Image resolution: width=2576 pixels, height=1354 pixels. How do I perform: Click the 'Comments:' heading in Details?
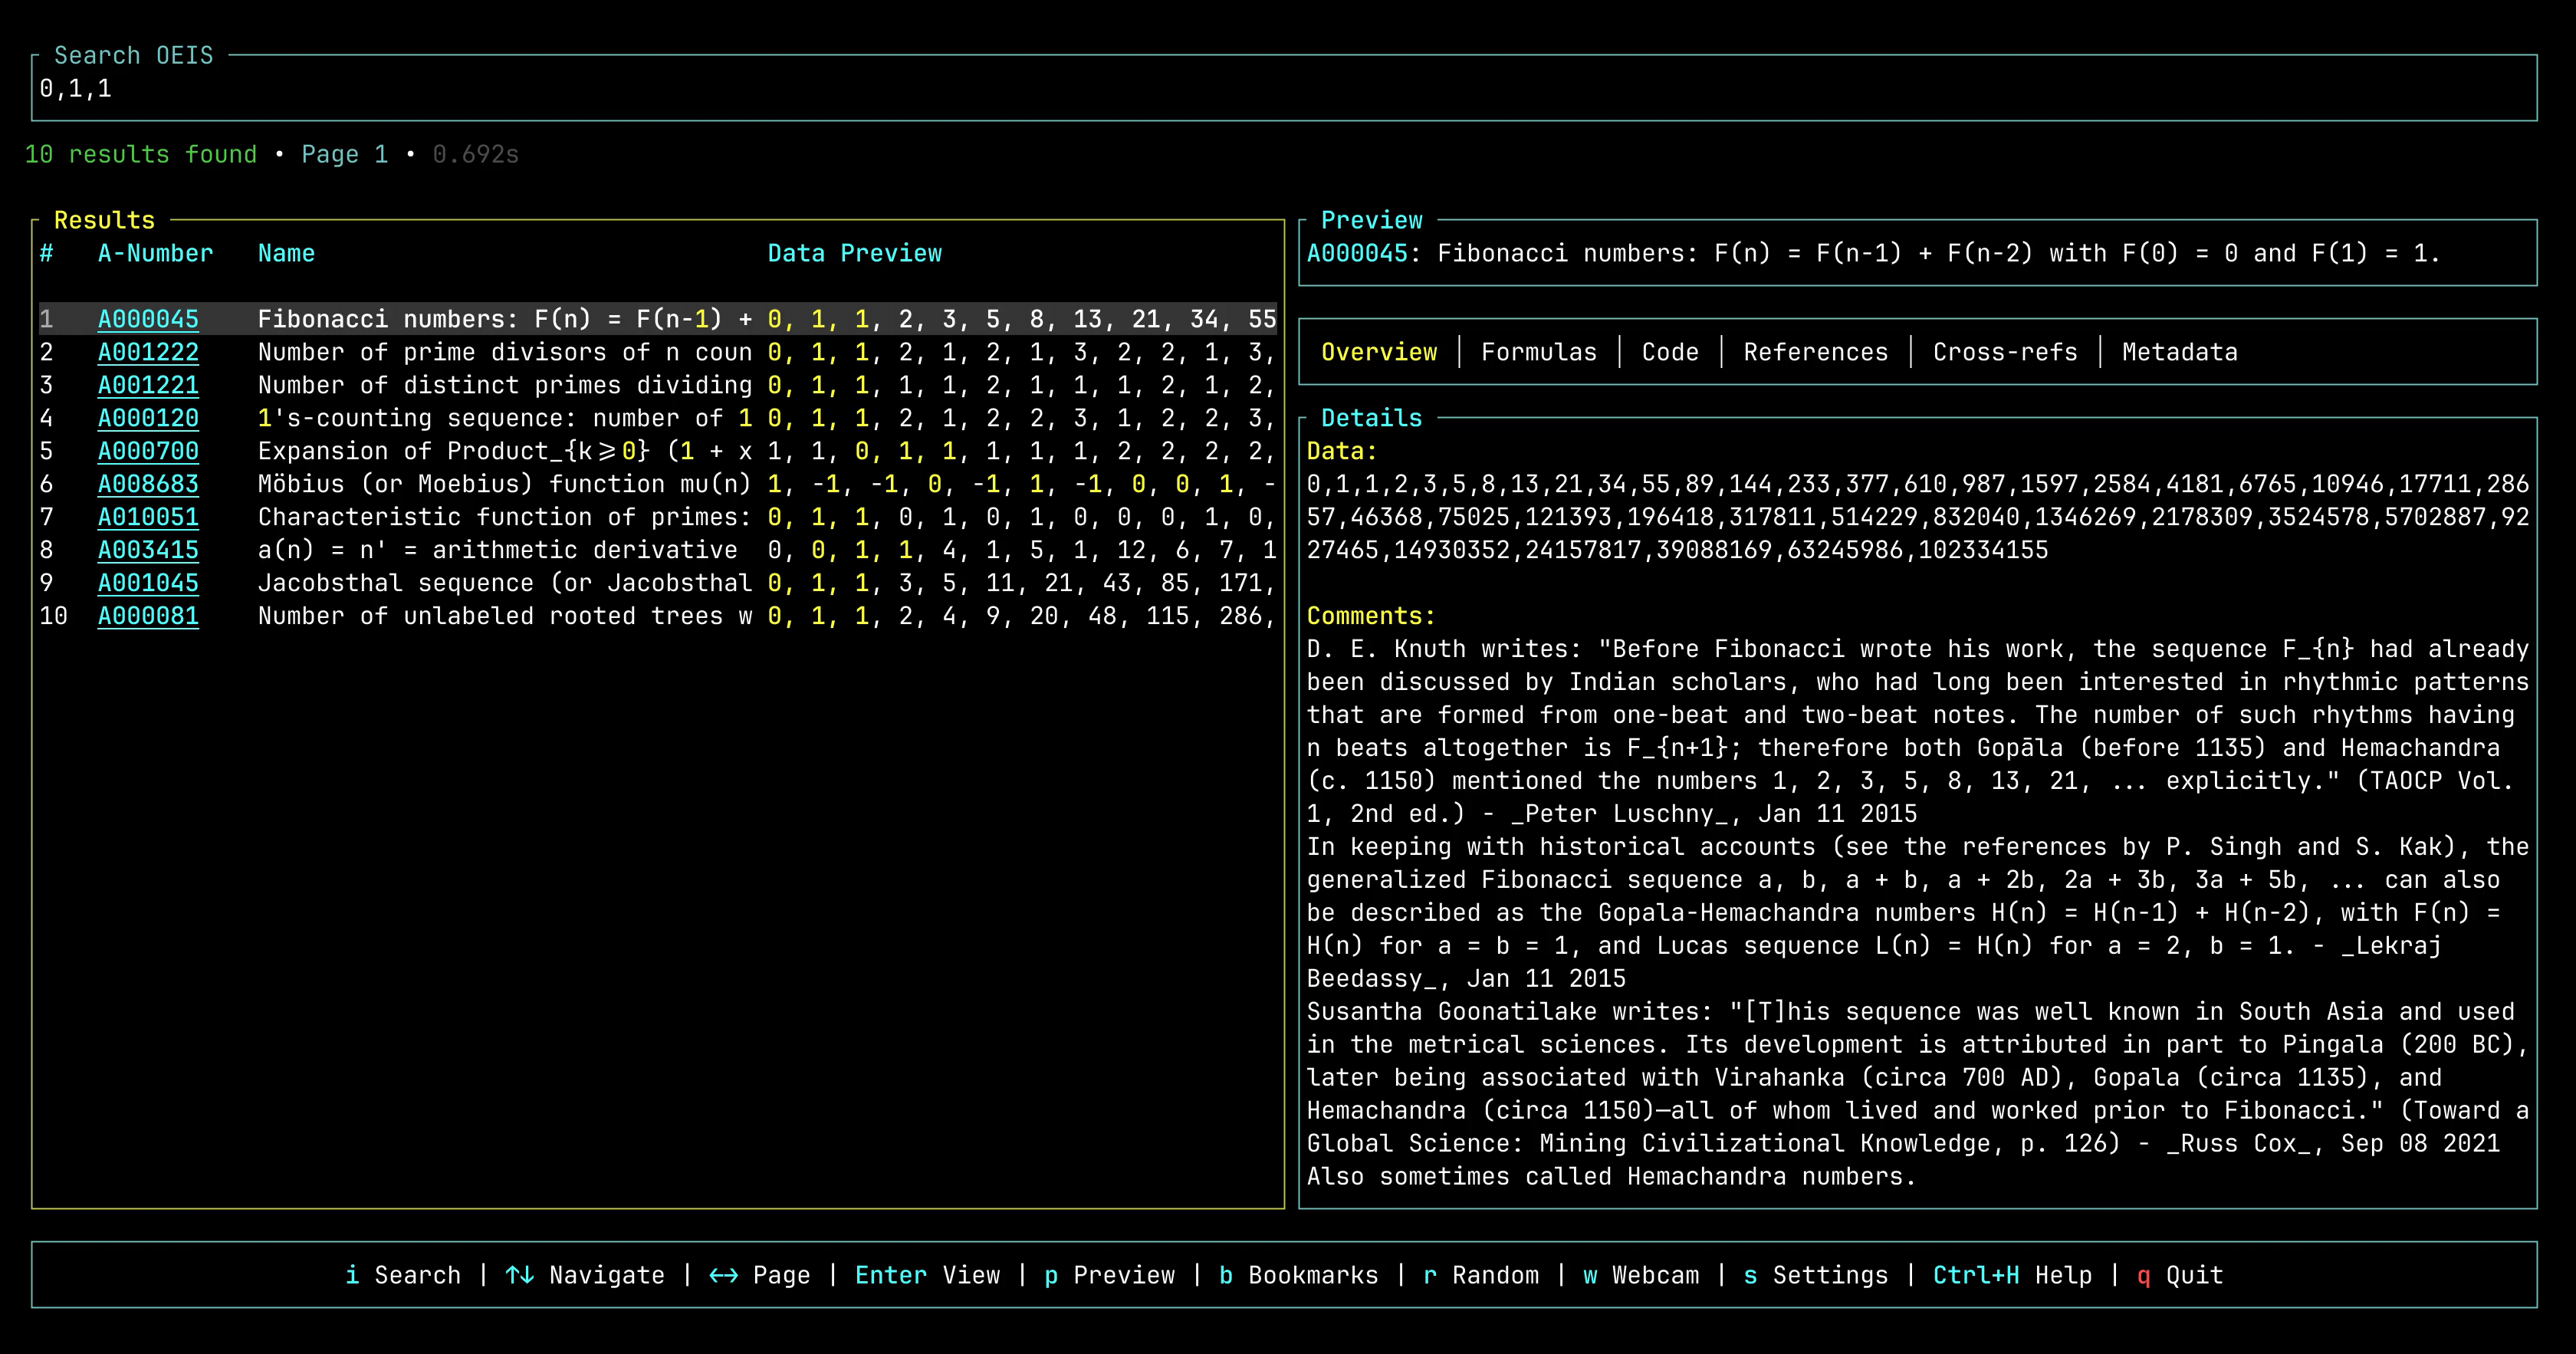click(x=1371, y=616)
